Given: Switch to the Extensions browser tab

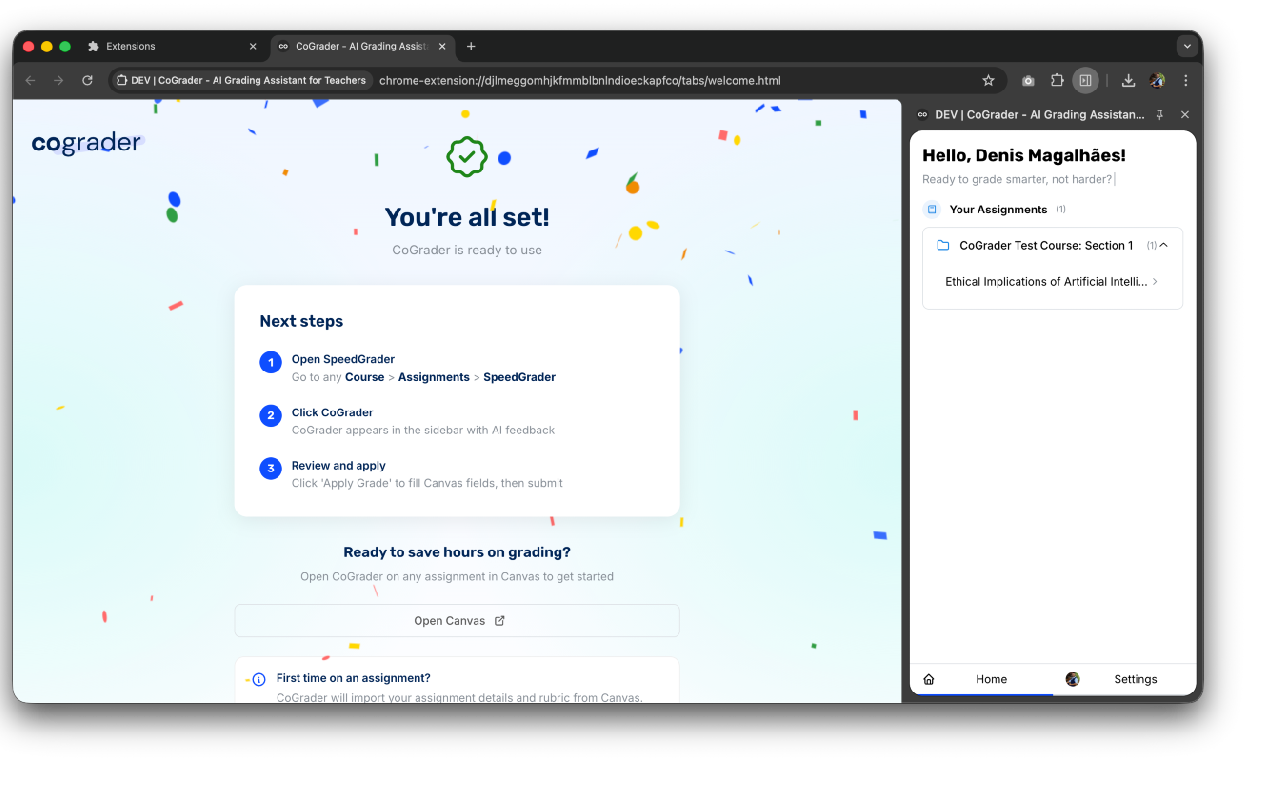Looking at the screenshot, I should 170,46.
